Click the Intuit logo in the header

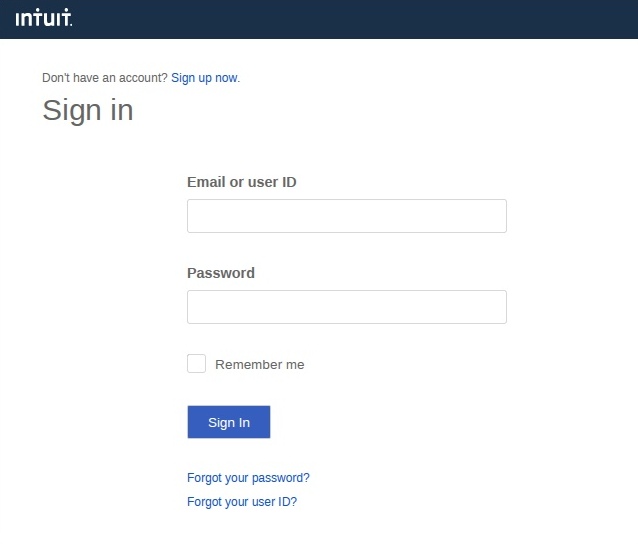click(x=44, y=19)
